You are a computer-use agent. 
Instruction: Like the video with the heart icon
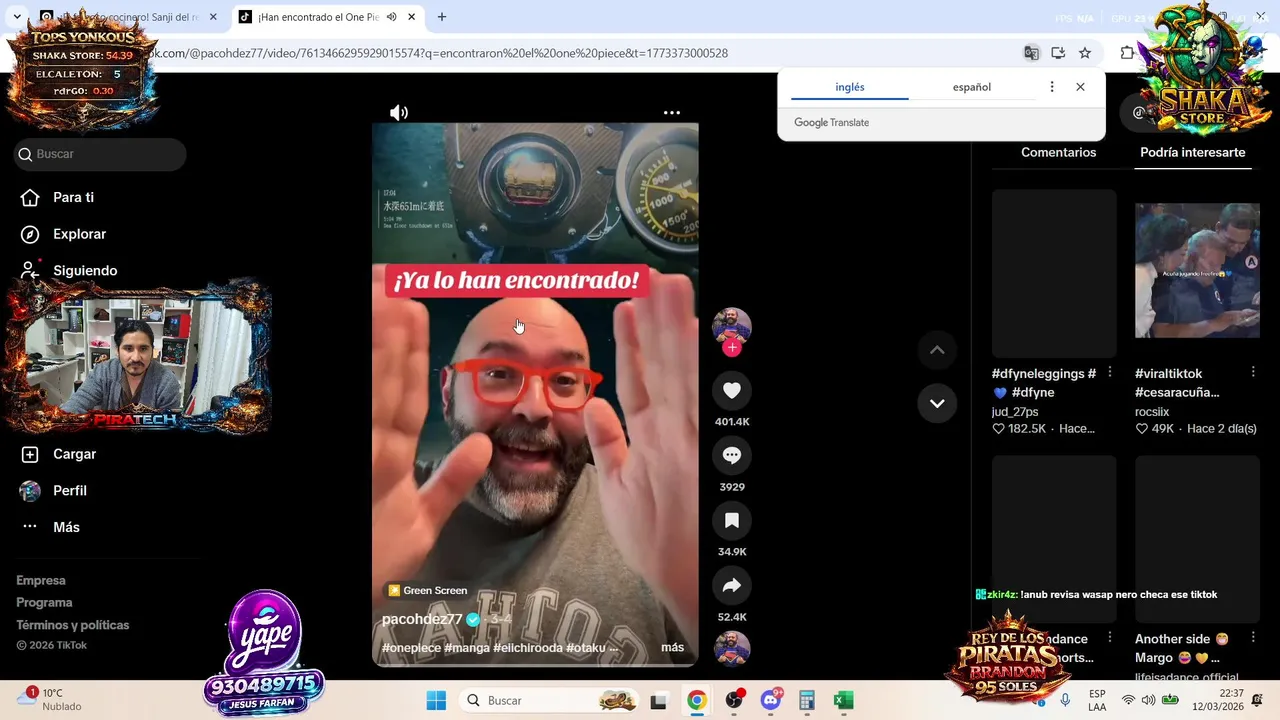732,390
